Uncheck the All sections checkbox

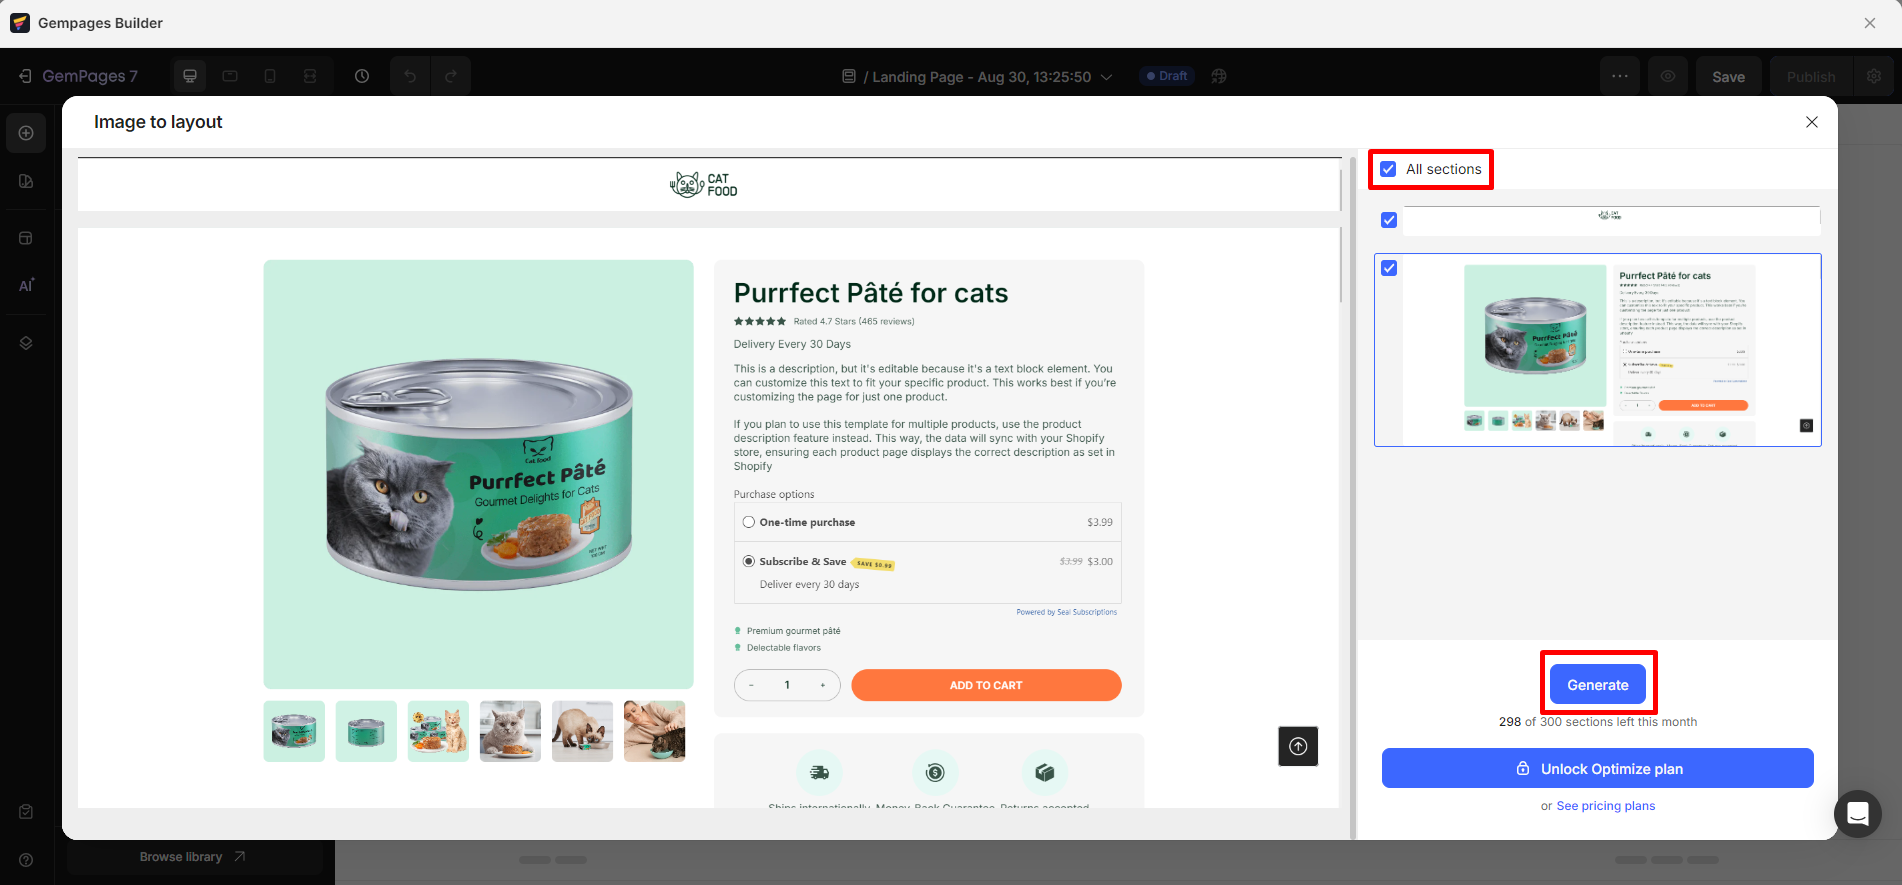pyautogui.click(x=1388, y=168)
